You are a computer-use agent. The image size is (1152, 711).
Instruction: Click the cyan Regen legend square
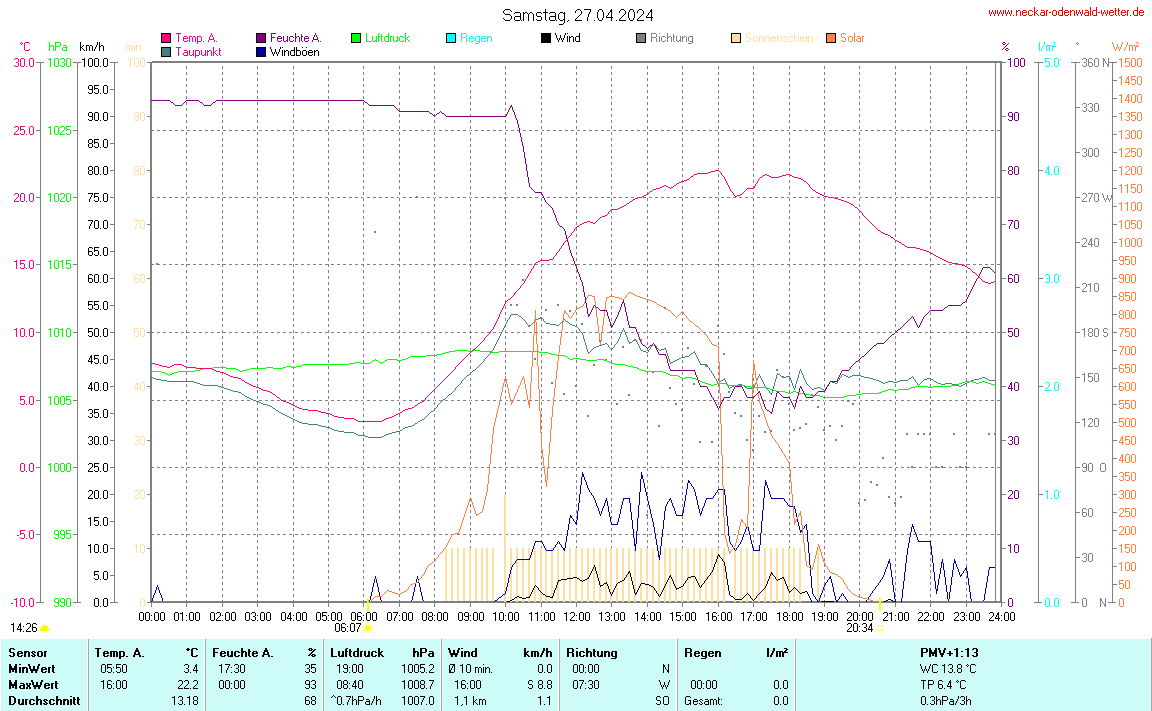[451, 38]
